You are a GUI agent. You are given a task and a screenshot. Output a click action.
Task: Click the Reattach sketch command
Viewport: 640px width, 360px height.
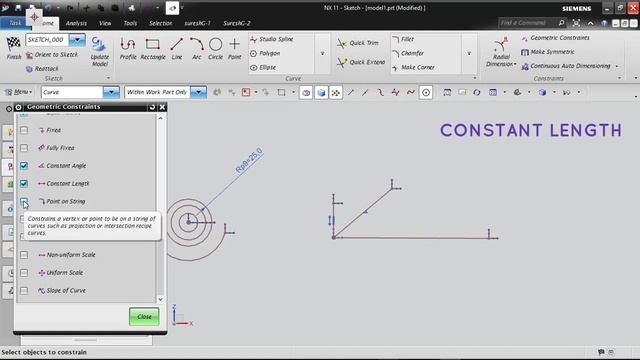(x=42, y=69)
